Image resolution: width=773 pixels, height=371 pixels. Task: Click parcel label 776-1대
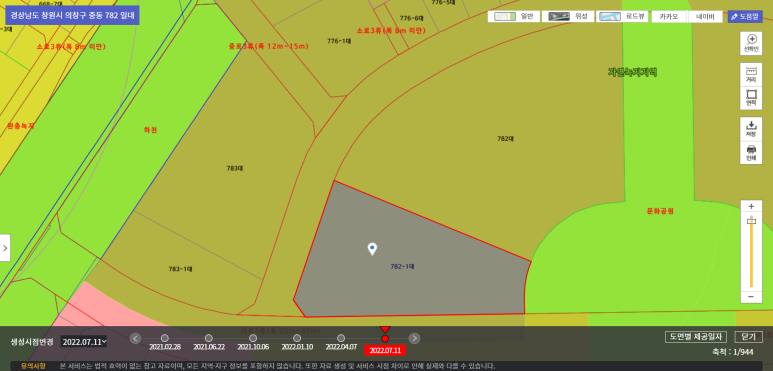[x=339, y=41]
